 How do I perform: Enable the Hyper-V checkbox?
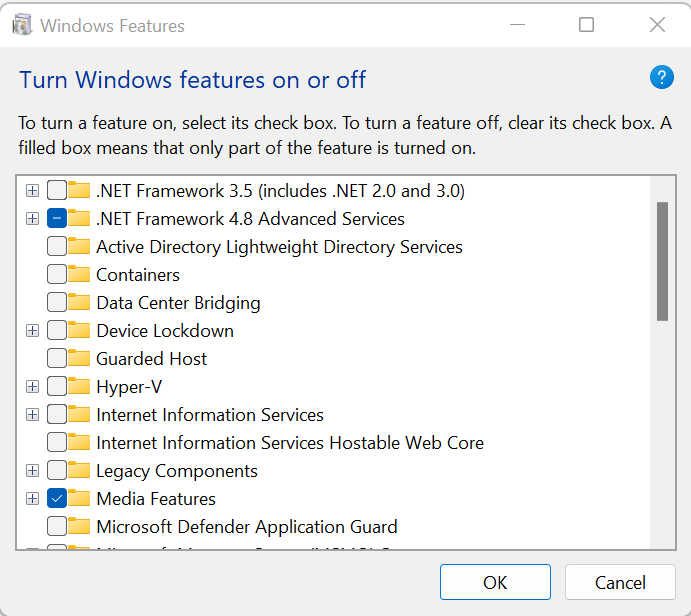pyautogui.click(x=57, y=386)
